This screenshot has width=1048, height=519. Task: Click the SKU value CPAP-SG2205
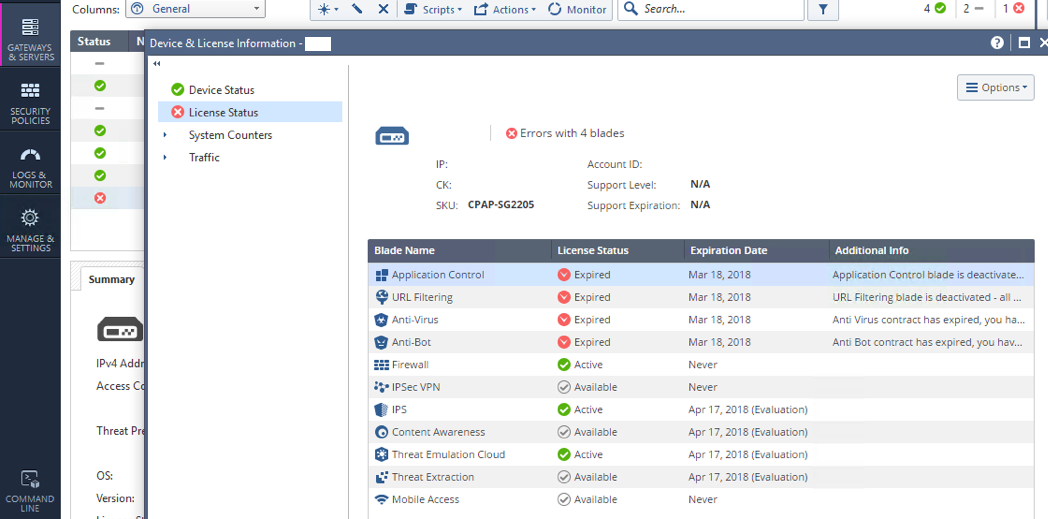click(x=501, y=205)
